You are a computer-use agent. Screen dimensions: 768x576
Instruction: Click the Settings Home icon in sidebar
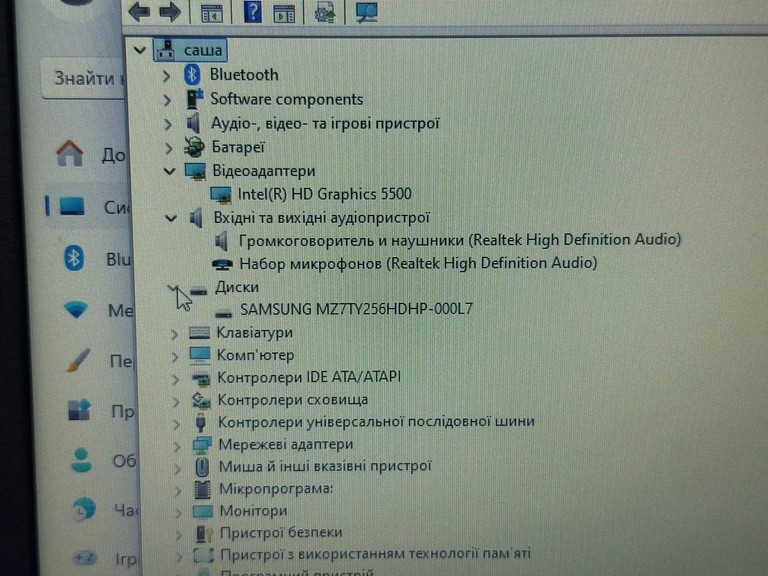click(x=70, y=154)
